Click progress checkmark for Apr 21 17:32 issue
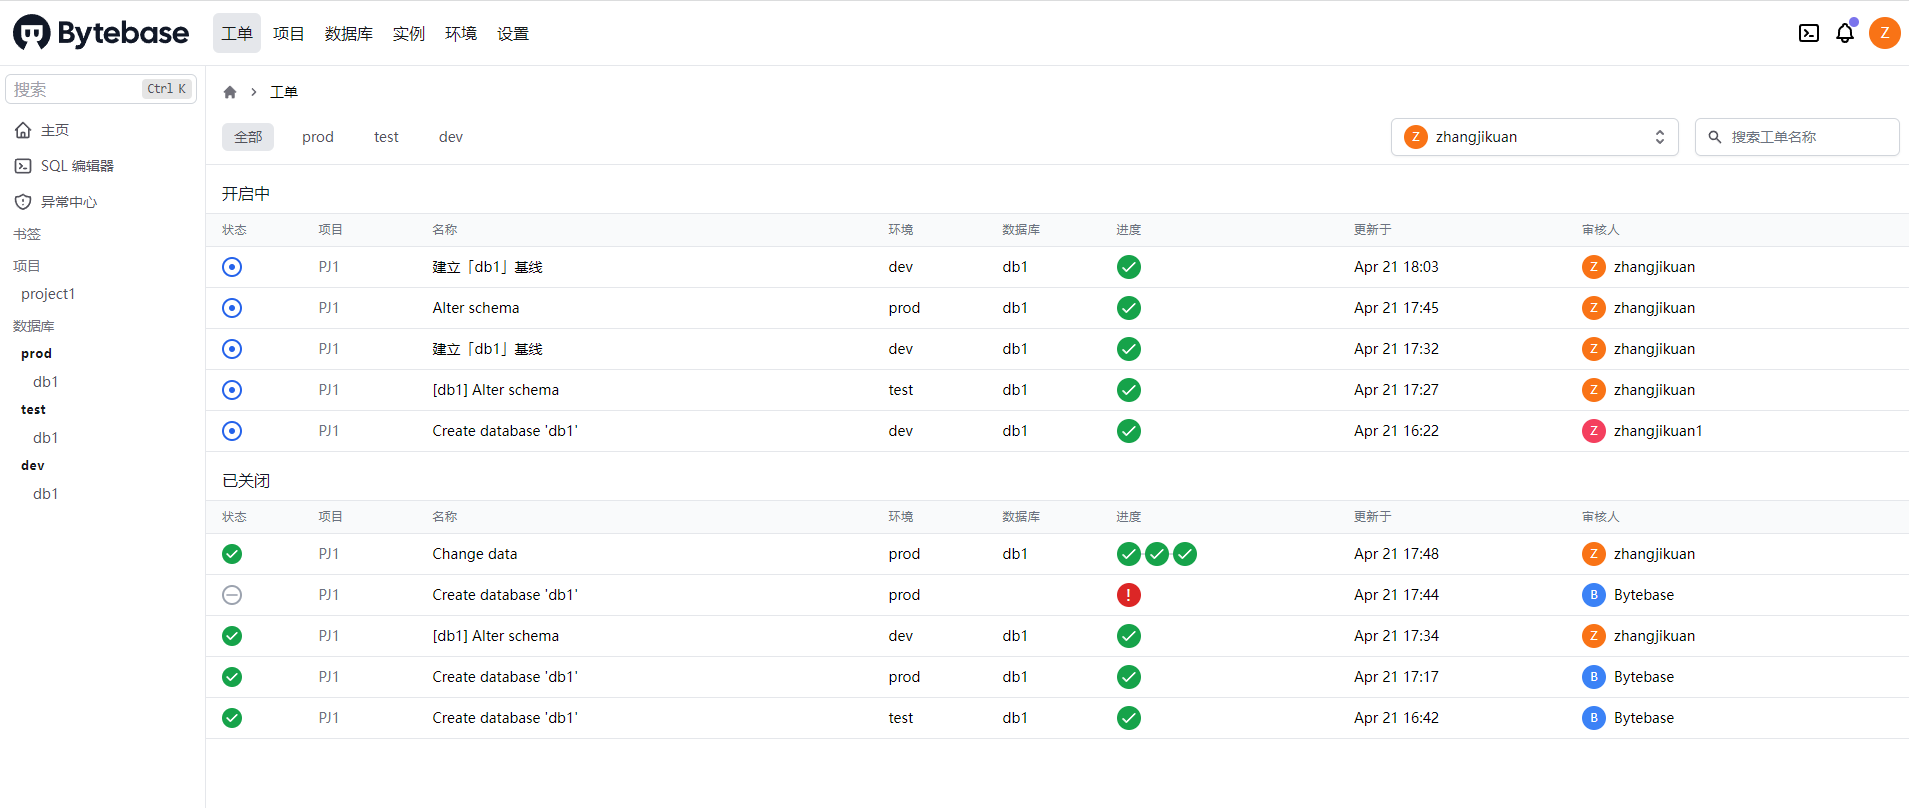The height and width of the screenshot is (808, 1909). click(1129, 349)
